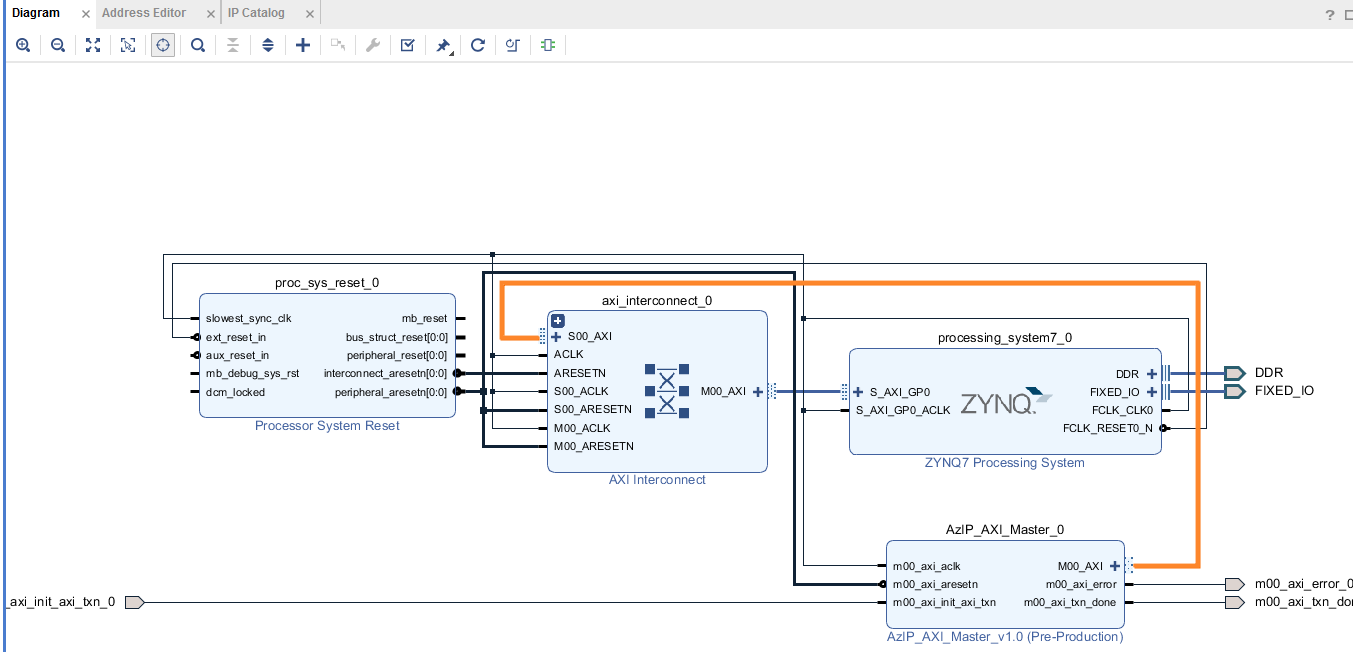The image size is (1353, 652).
Task: Expand the DDR interface on processing_system7_0
Action: (x=1152, y=374)
